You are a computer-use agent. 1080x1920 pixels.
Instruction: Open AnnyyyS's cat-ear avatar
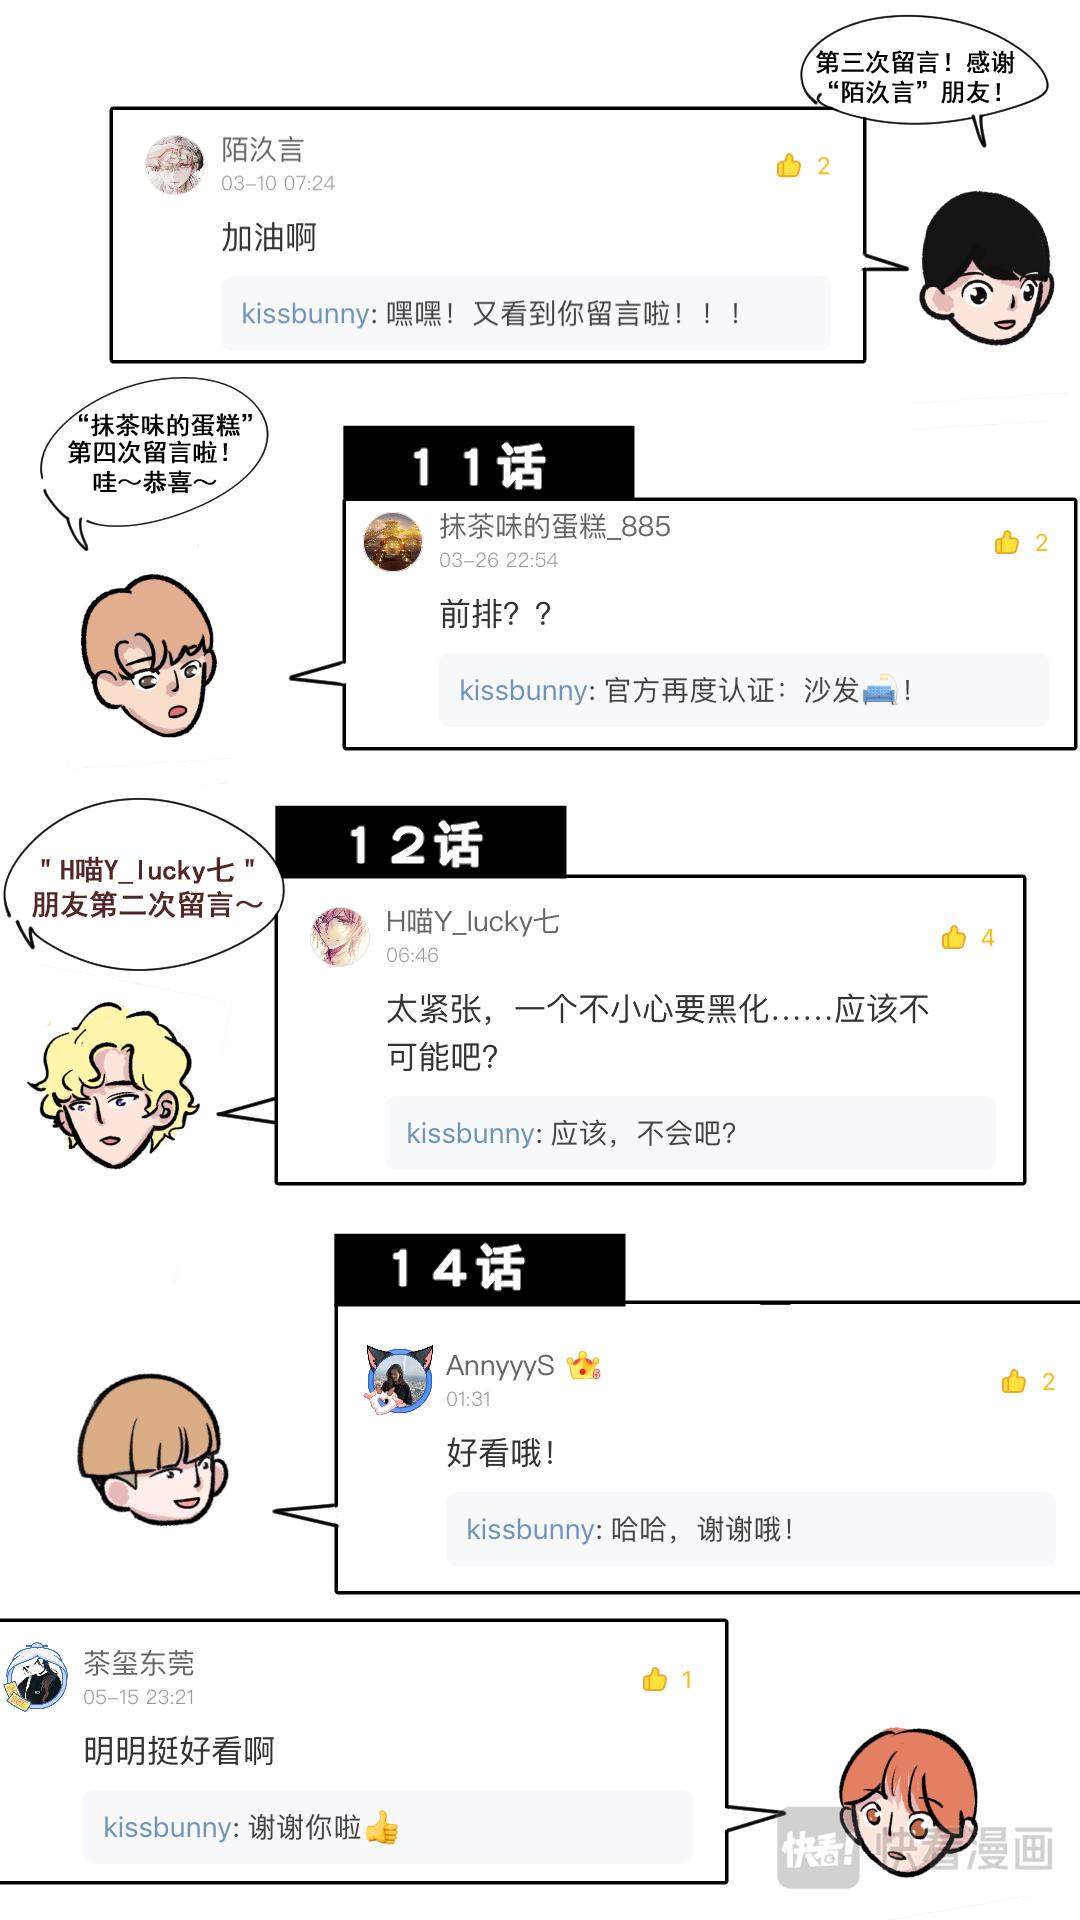pos(399,1380)
